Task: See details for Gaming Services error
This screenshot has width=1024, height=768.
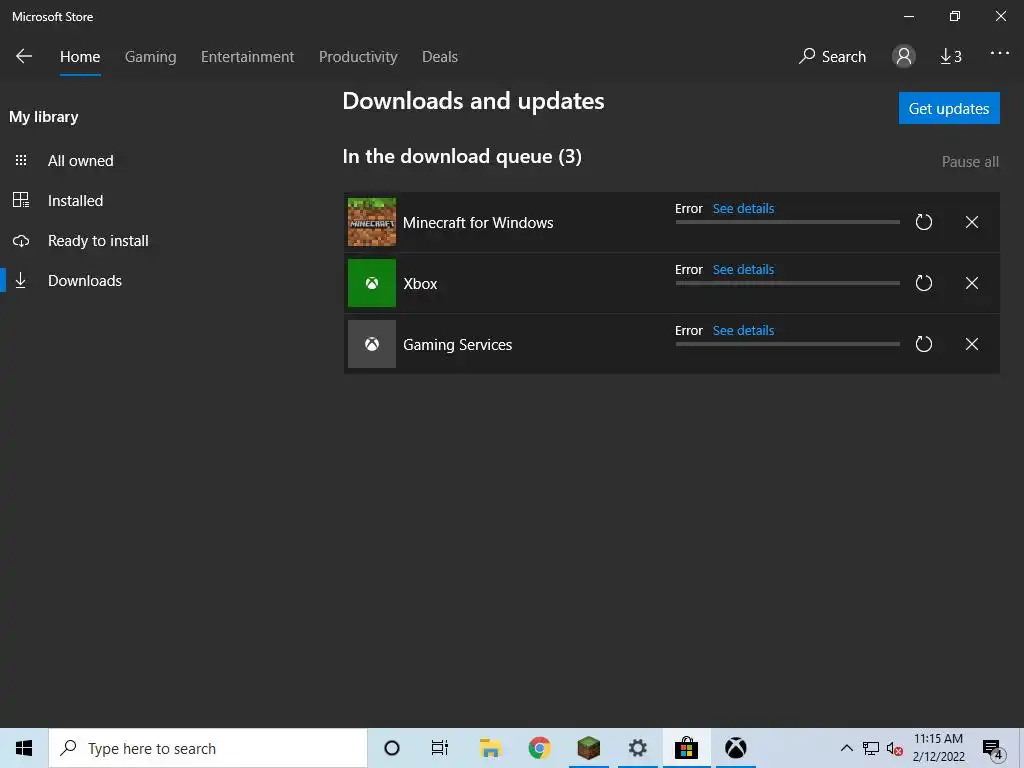Action: pyautogui.click(x=743, y=330)
